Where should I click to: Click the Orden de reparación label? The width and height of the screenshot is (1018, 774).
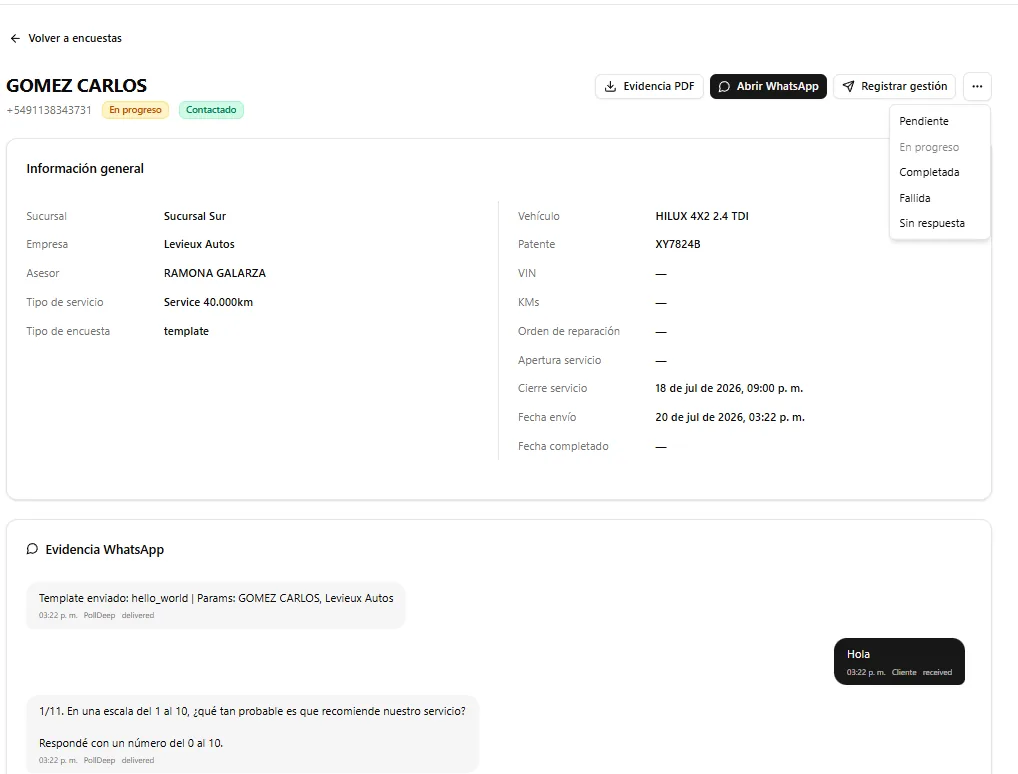(569, 331)
